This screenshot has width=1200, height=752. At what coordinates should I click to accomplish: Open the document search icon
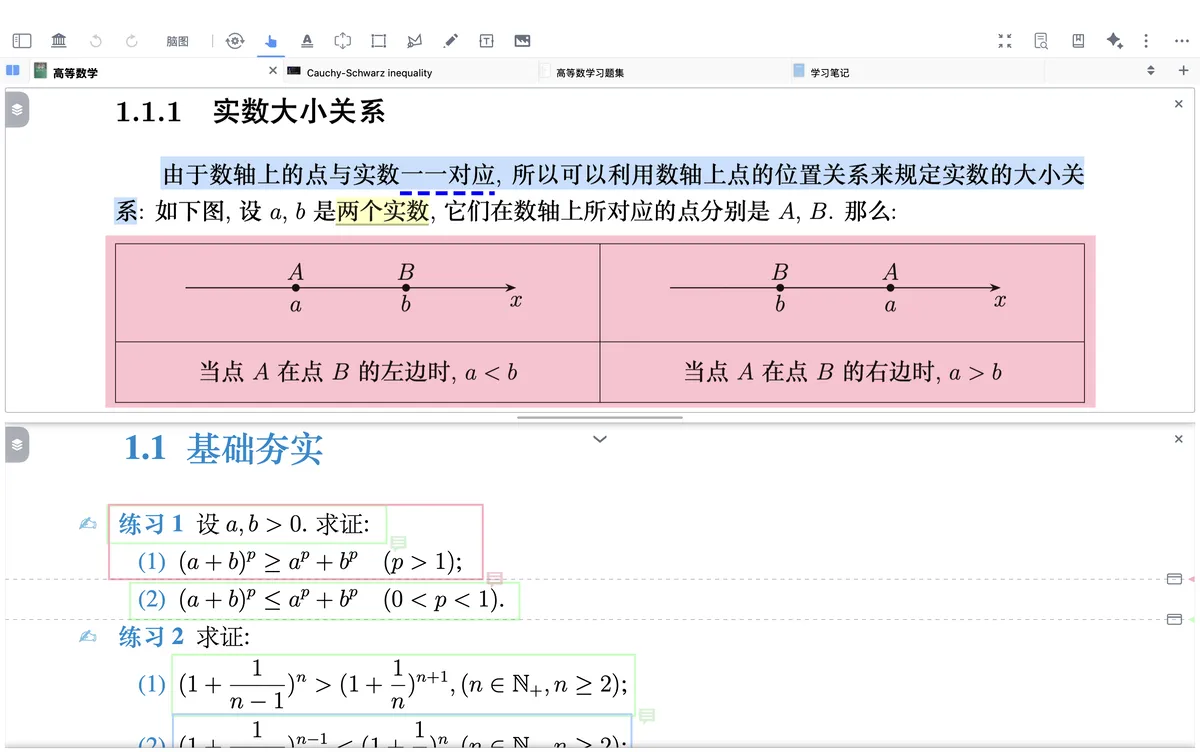coord(1041,41)
